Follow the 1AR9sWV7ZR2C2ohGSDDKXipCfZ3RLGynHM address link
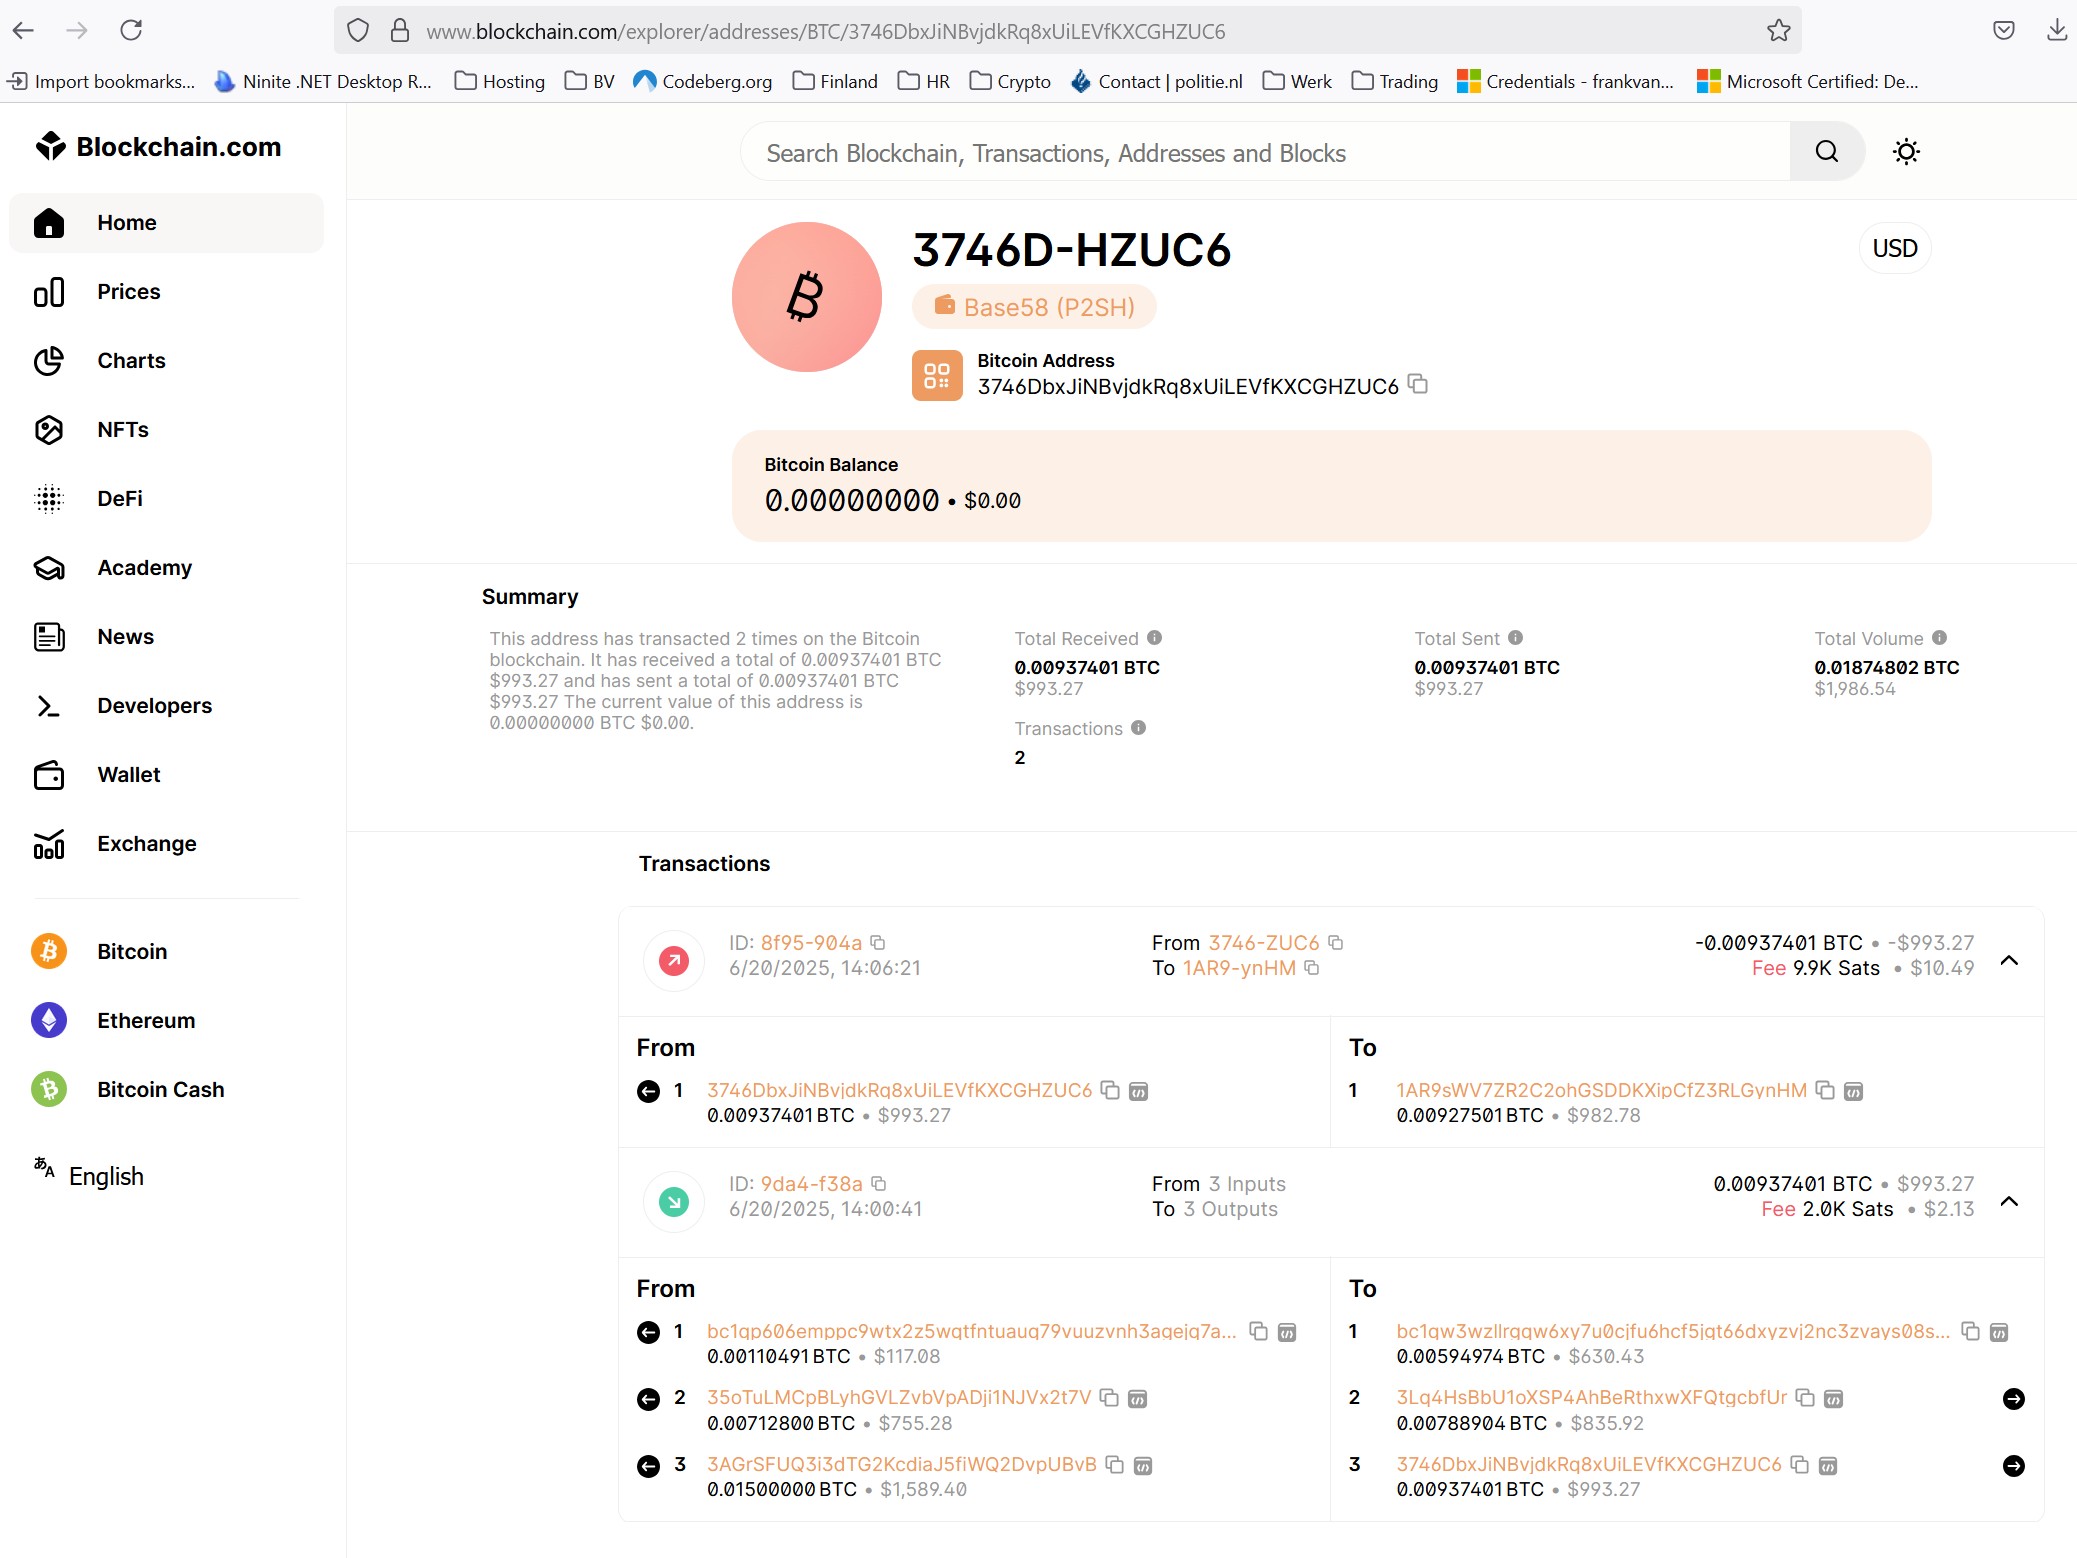Image resolution: width=2077 pixels, height=1558 pixels. pyautogui.click(x=1600, y=1090)
